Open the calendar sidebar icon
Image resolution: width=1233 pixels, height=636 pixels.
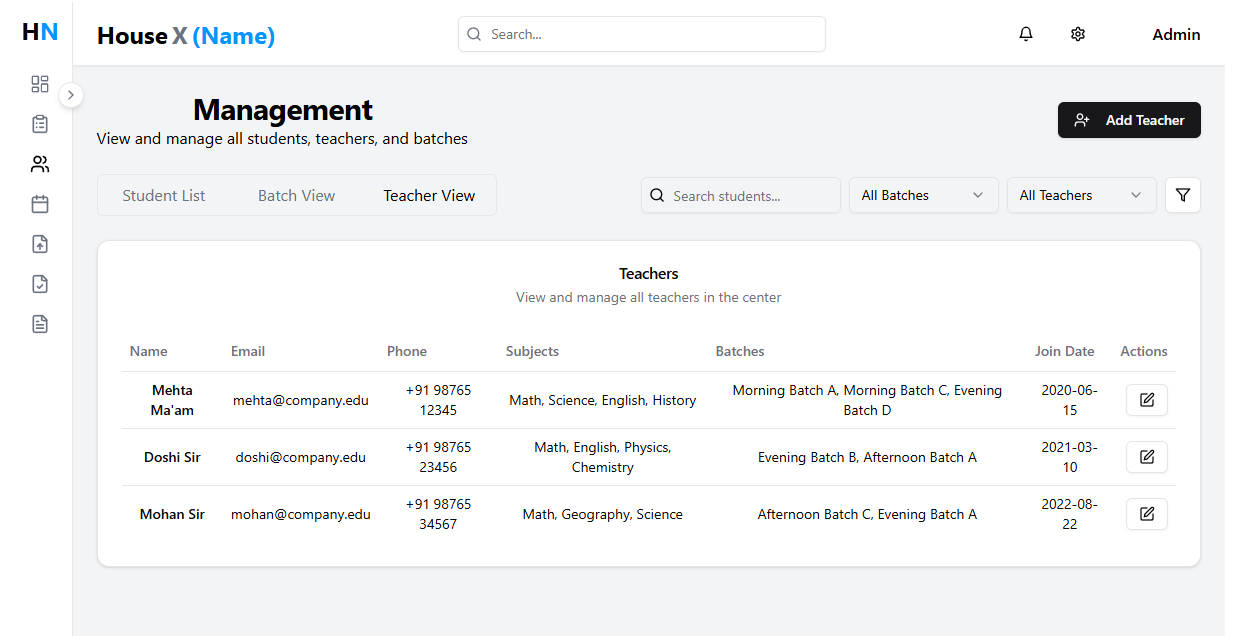(x=40, y=204)
